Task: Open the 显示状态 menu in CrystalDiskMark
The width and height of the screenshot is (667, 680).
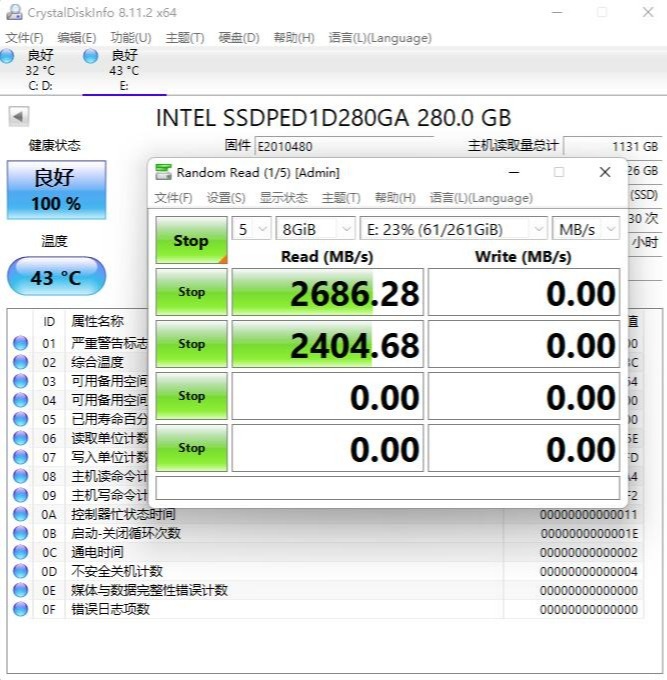Action: click(283, 198)
